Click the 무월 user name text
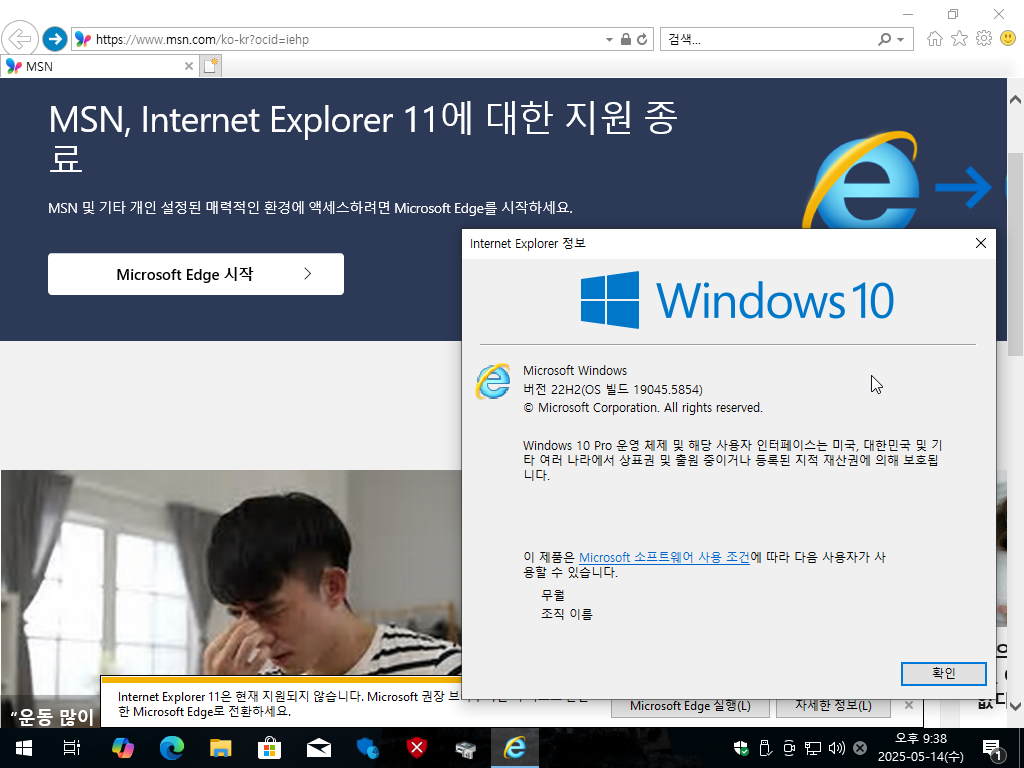1024x768 pixels. (x=552, y=595)
